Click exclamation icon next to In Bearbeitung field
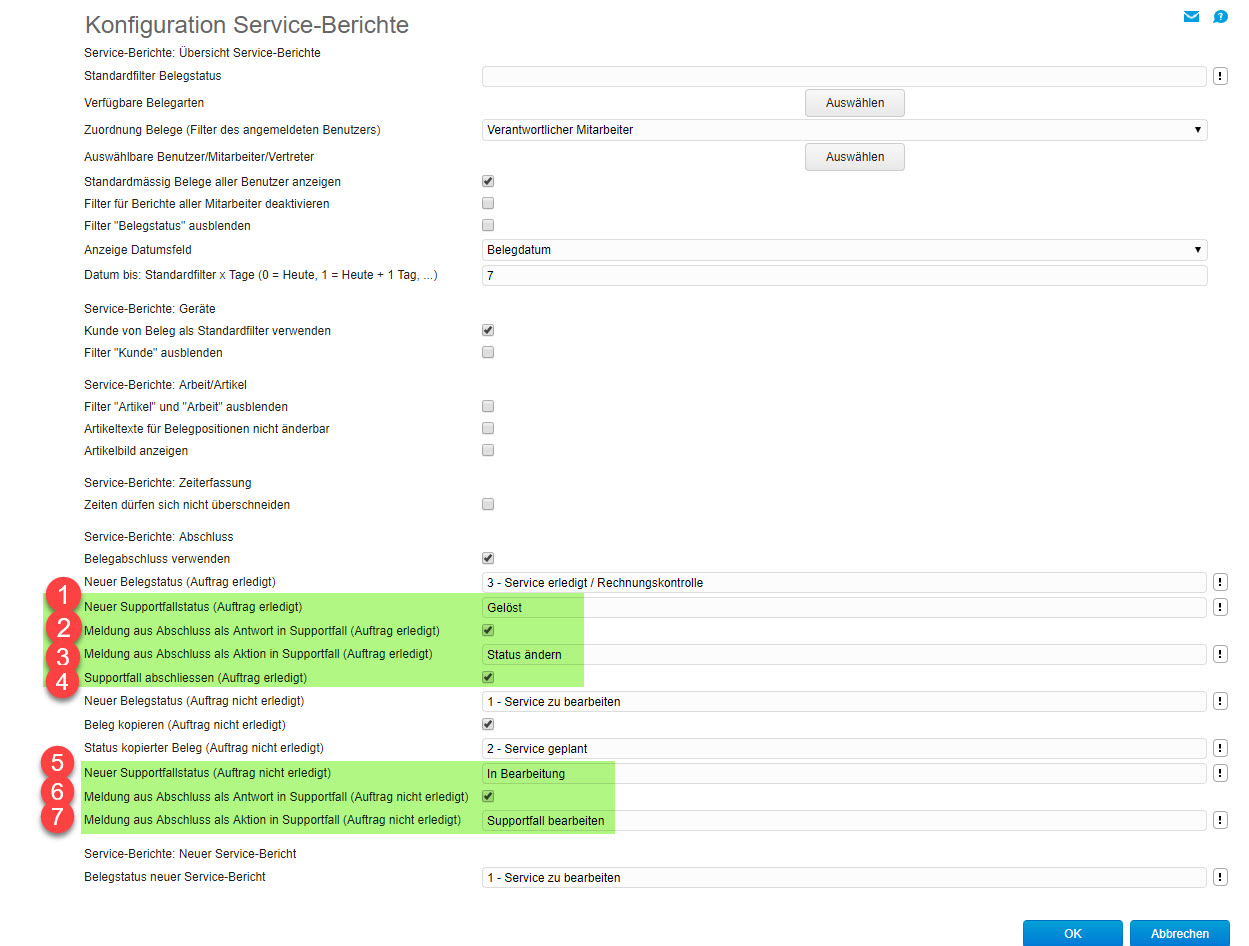The height and width of the screenshot is (946, 1249). (1220, 773)
